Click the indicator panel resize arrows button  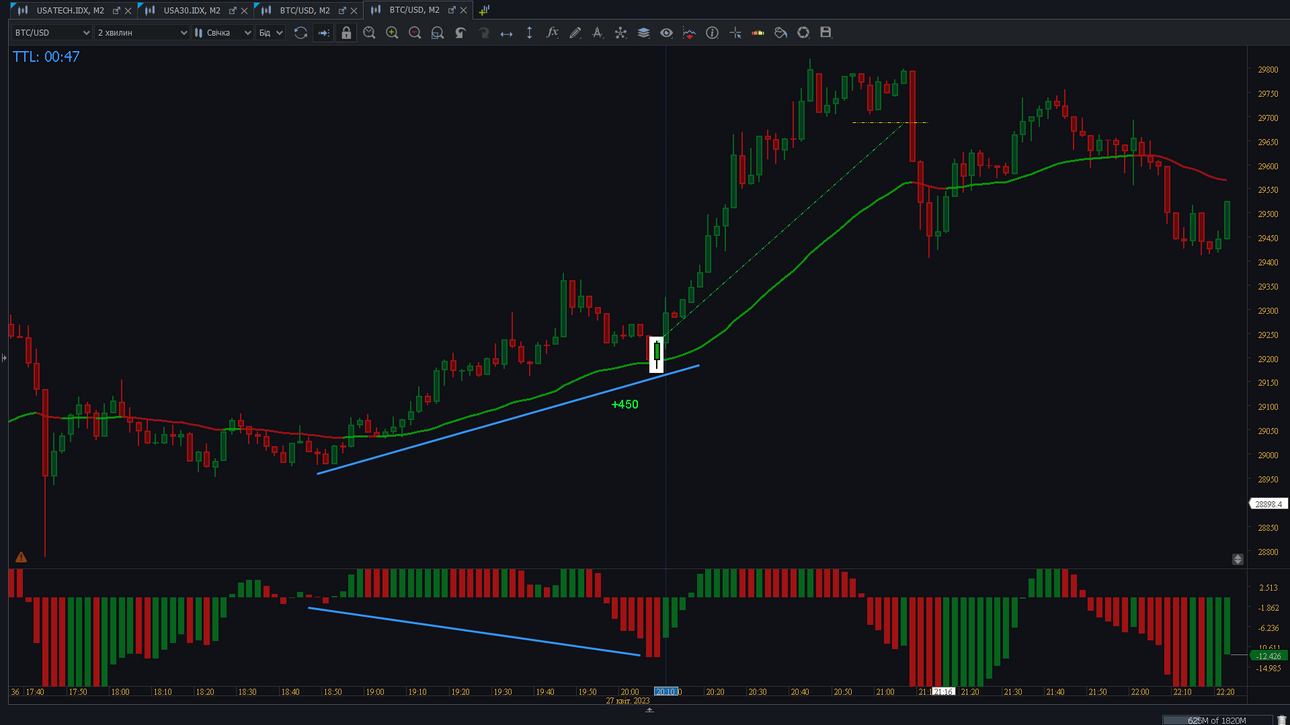tap(1237, 559)
